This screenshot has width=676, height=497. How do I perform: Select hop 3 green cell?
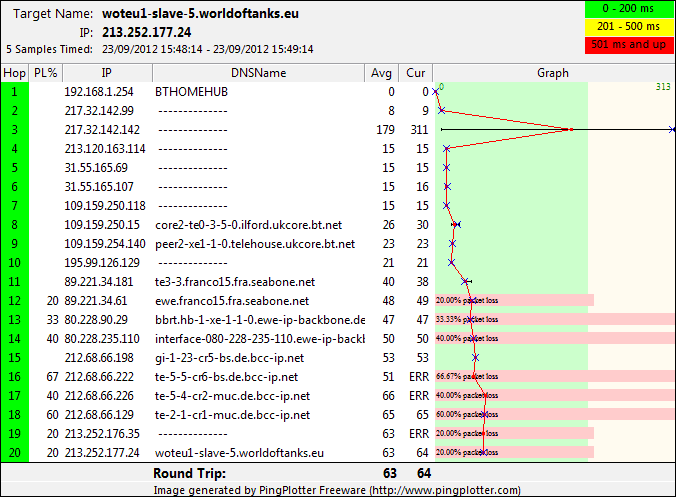[x=15, y=130]
